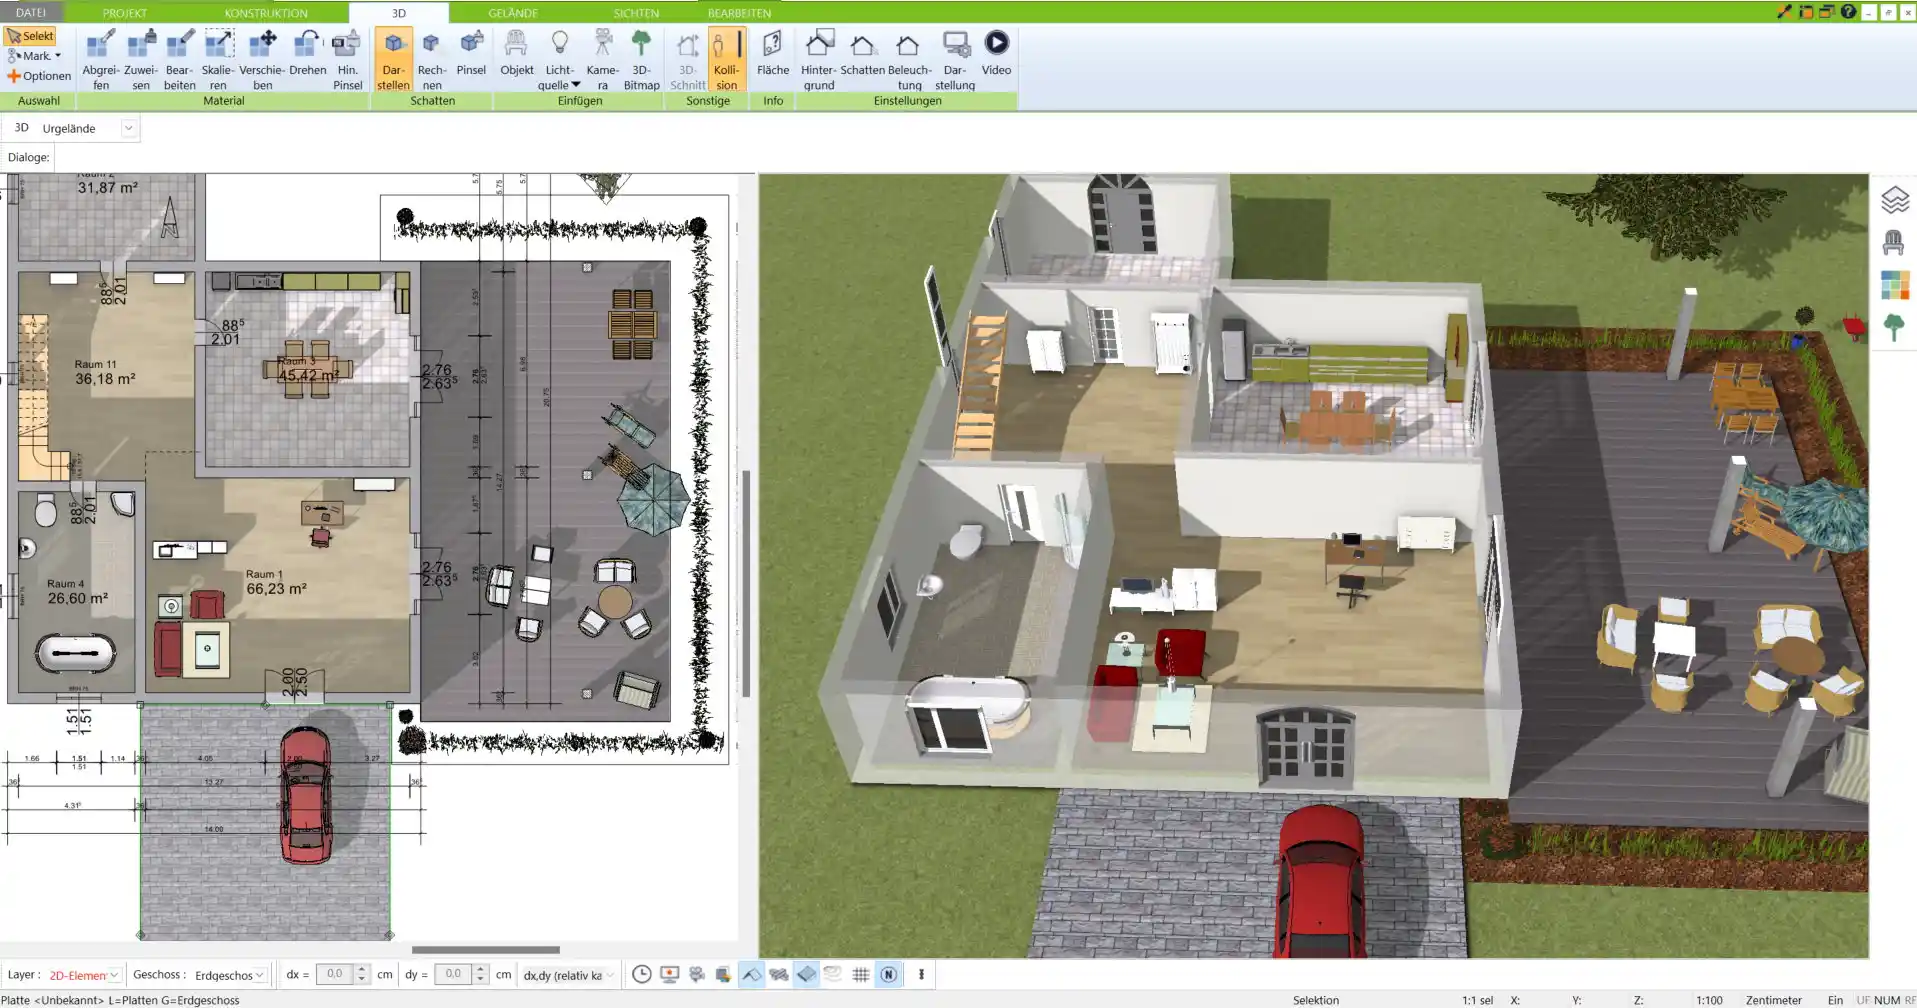Open the Mark. dropdown arrow
This screenshot has height=1008, width=1917.
coord(58,56)
